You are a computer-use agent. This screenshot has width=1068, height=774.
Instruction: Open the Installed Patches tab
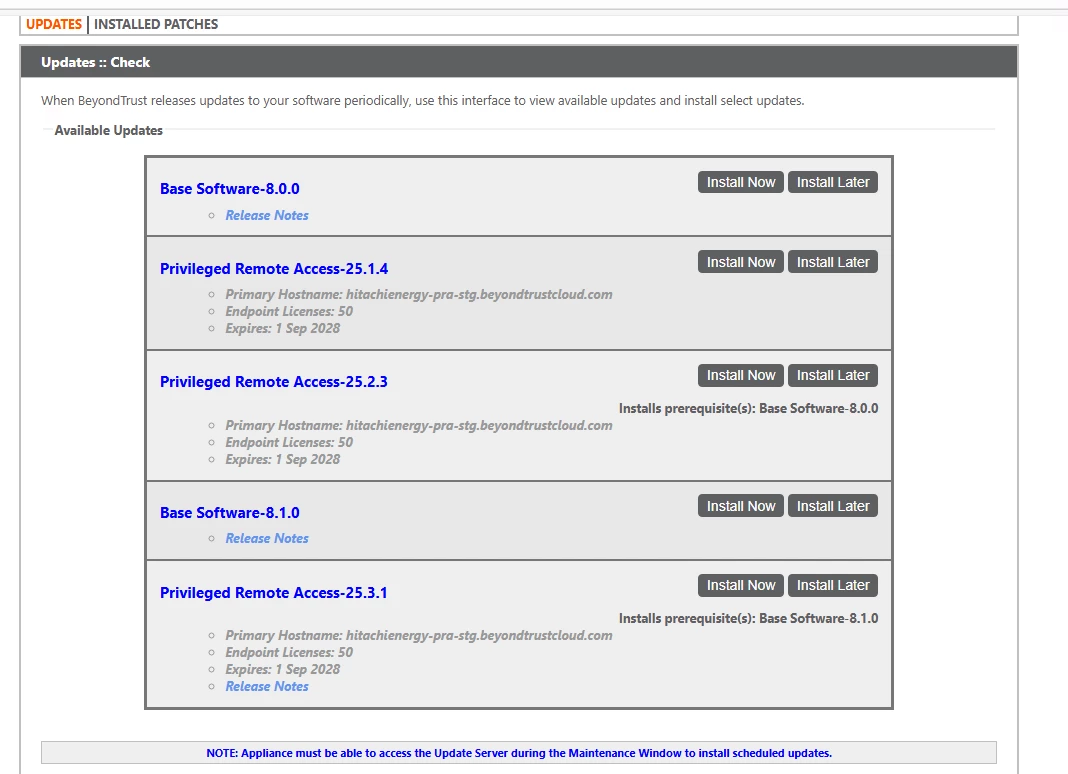(156, 25)
